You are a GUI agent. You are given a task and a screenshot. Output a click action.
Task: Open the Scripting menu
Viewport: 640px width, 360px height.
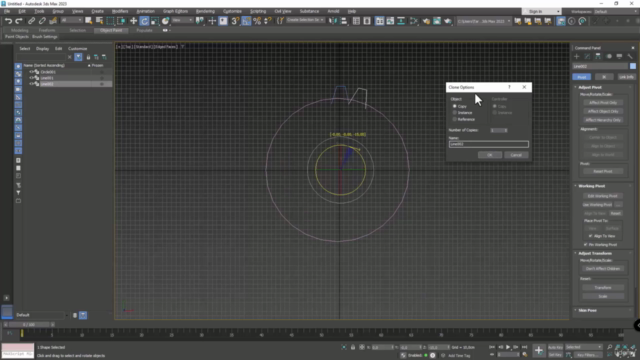pyautogui.click(x=258, y=11)
